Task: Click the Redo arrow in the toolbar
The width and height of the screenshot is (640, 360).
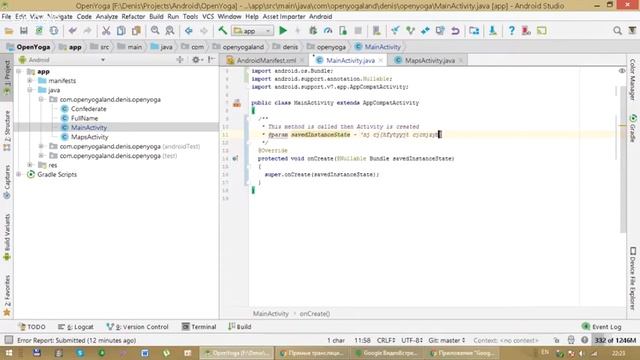Action: pyautogui.click(x=87, y=31)
